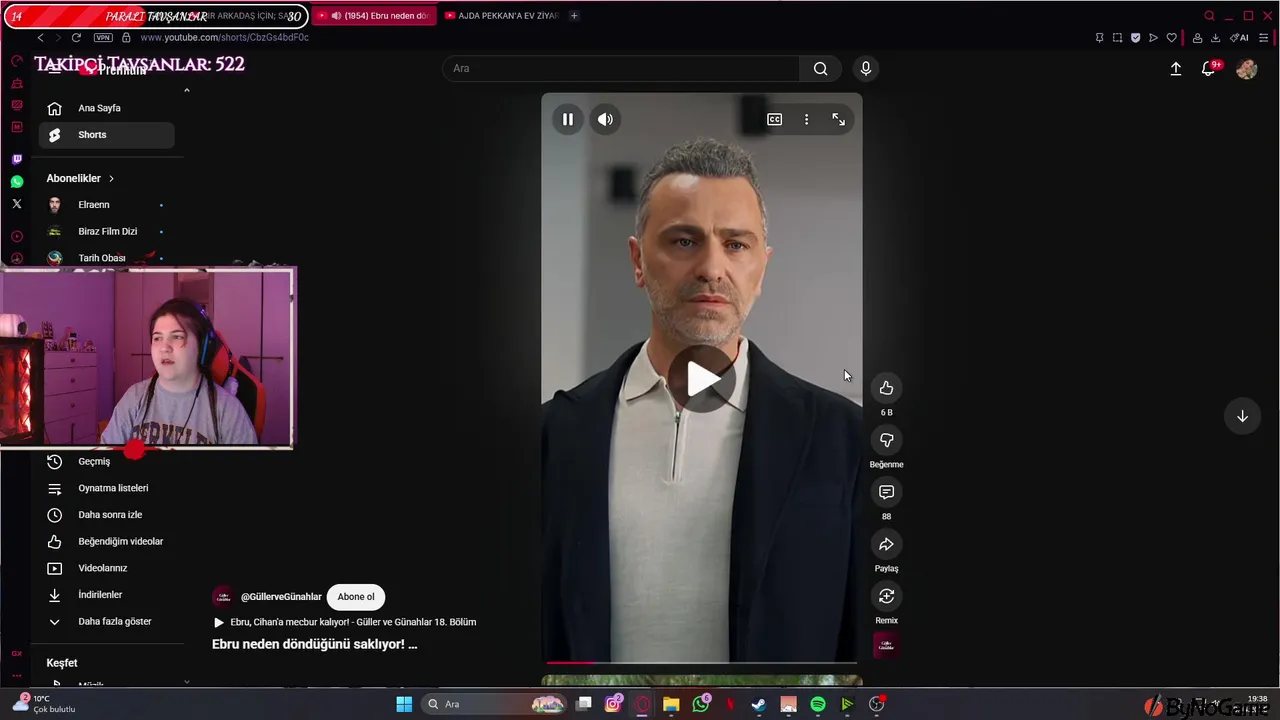Expand the Short title 'Ebru neden döndüğünü saklıyor!'
Screen dimensions: 1280x720
(x=314, y=644)
